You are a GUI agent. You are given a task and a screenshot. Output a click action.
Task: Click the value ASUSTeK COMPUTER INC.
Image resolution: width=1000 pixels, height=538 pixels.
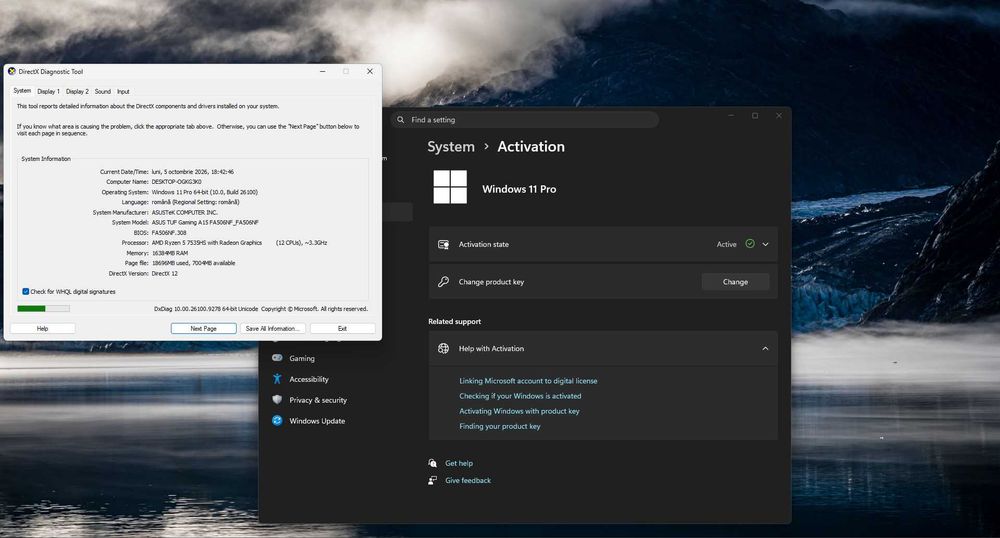click(184, 212)
